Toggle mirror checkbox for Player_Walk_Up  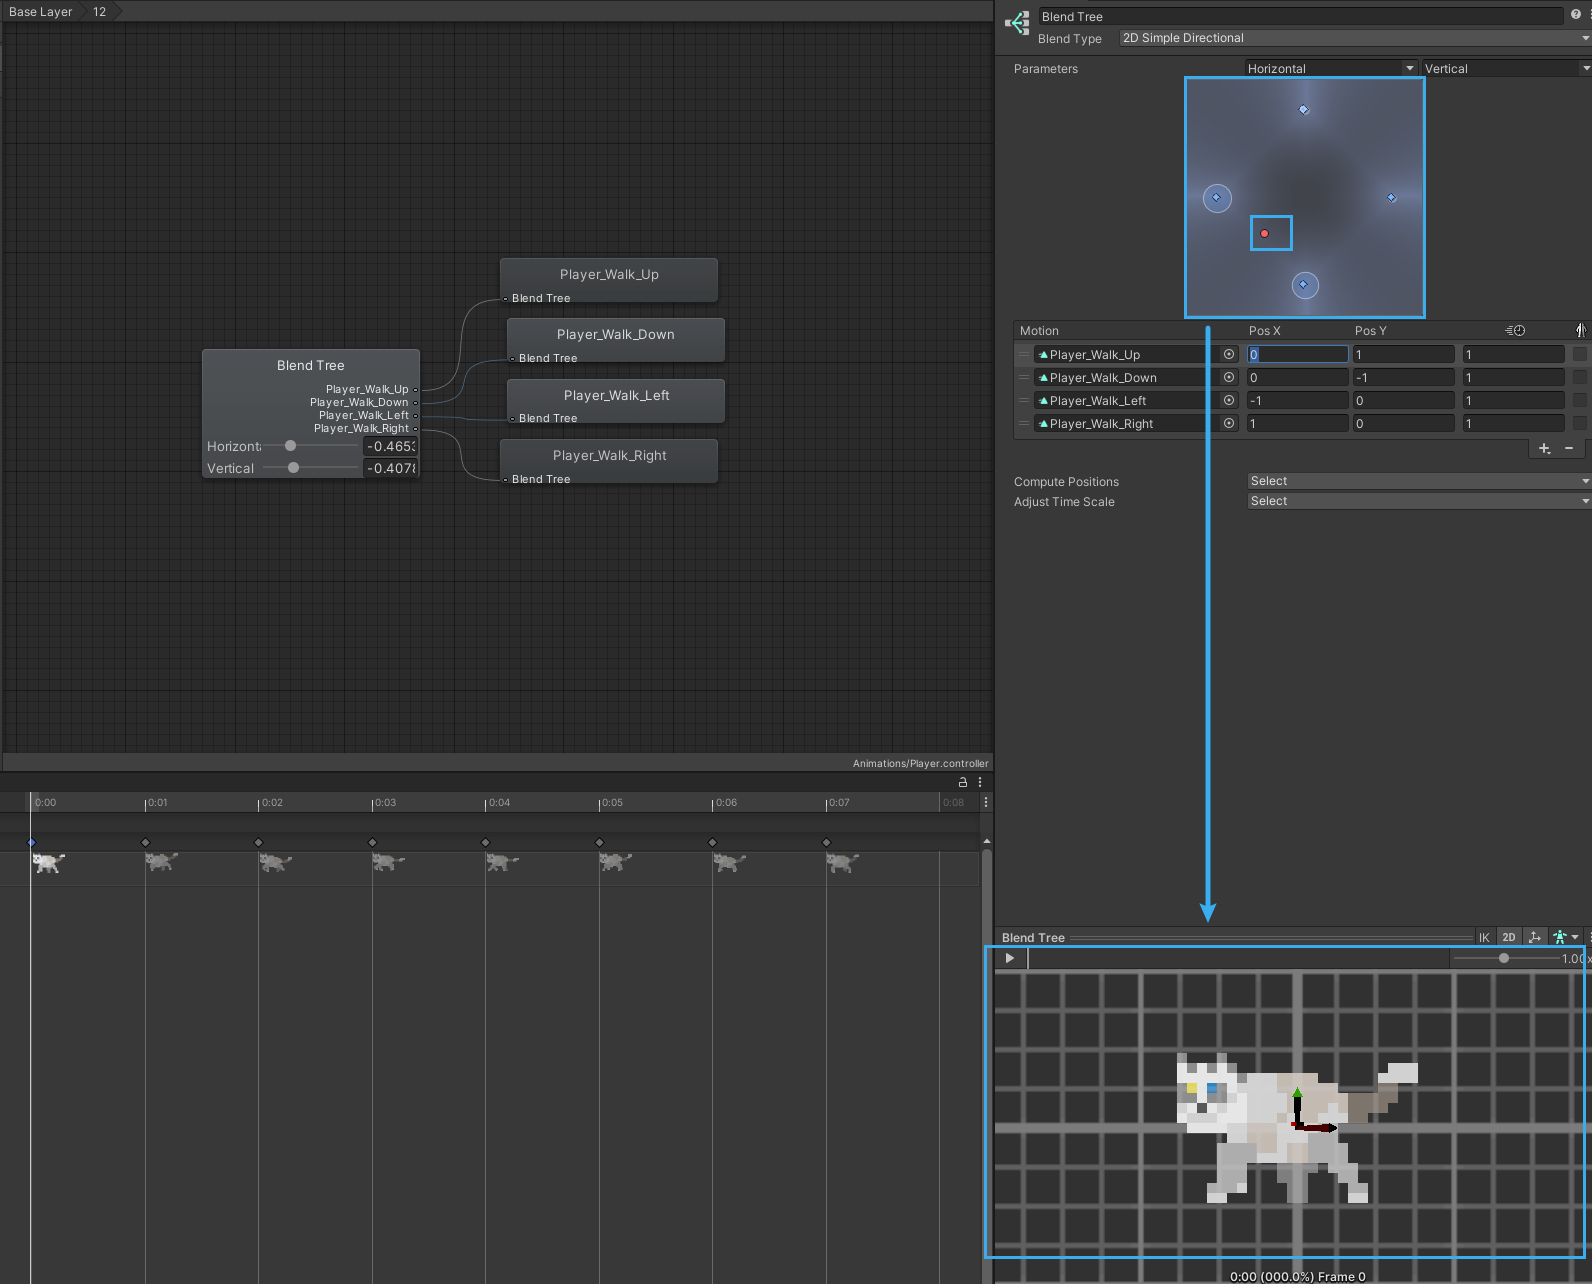tap(1579, 354)
